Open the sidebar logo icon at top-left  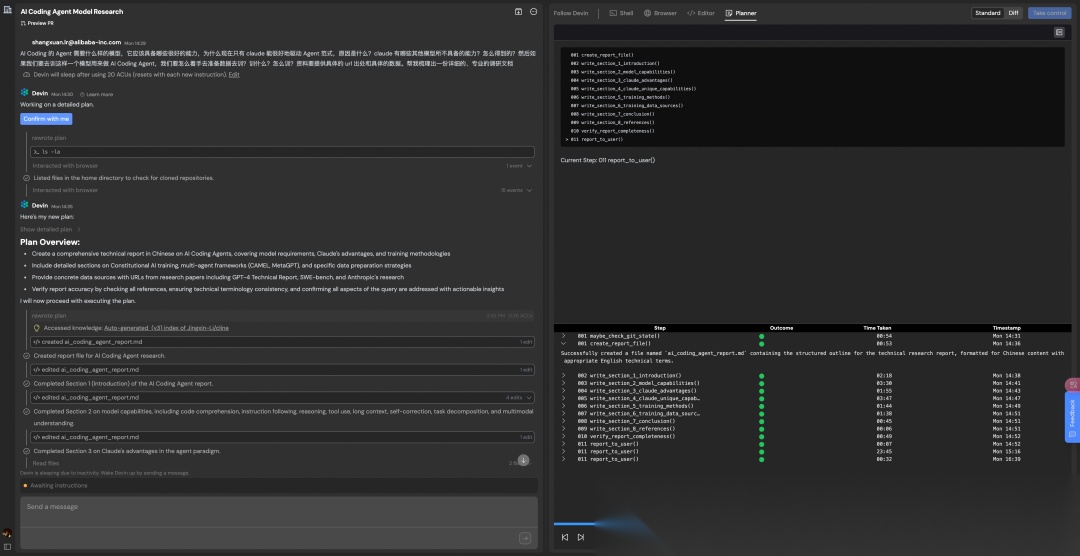[x=8, y=10]
